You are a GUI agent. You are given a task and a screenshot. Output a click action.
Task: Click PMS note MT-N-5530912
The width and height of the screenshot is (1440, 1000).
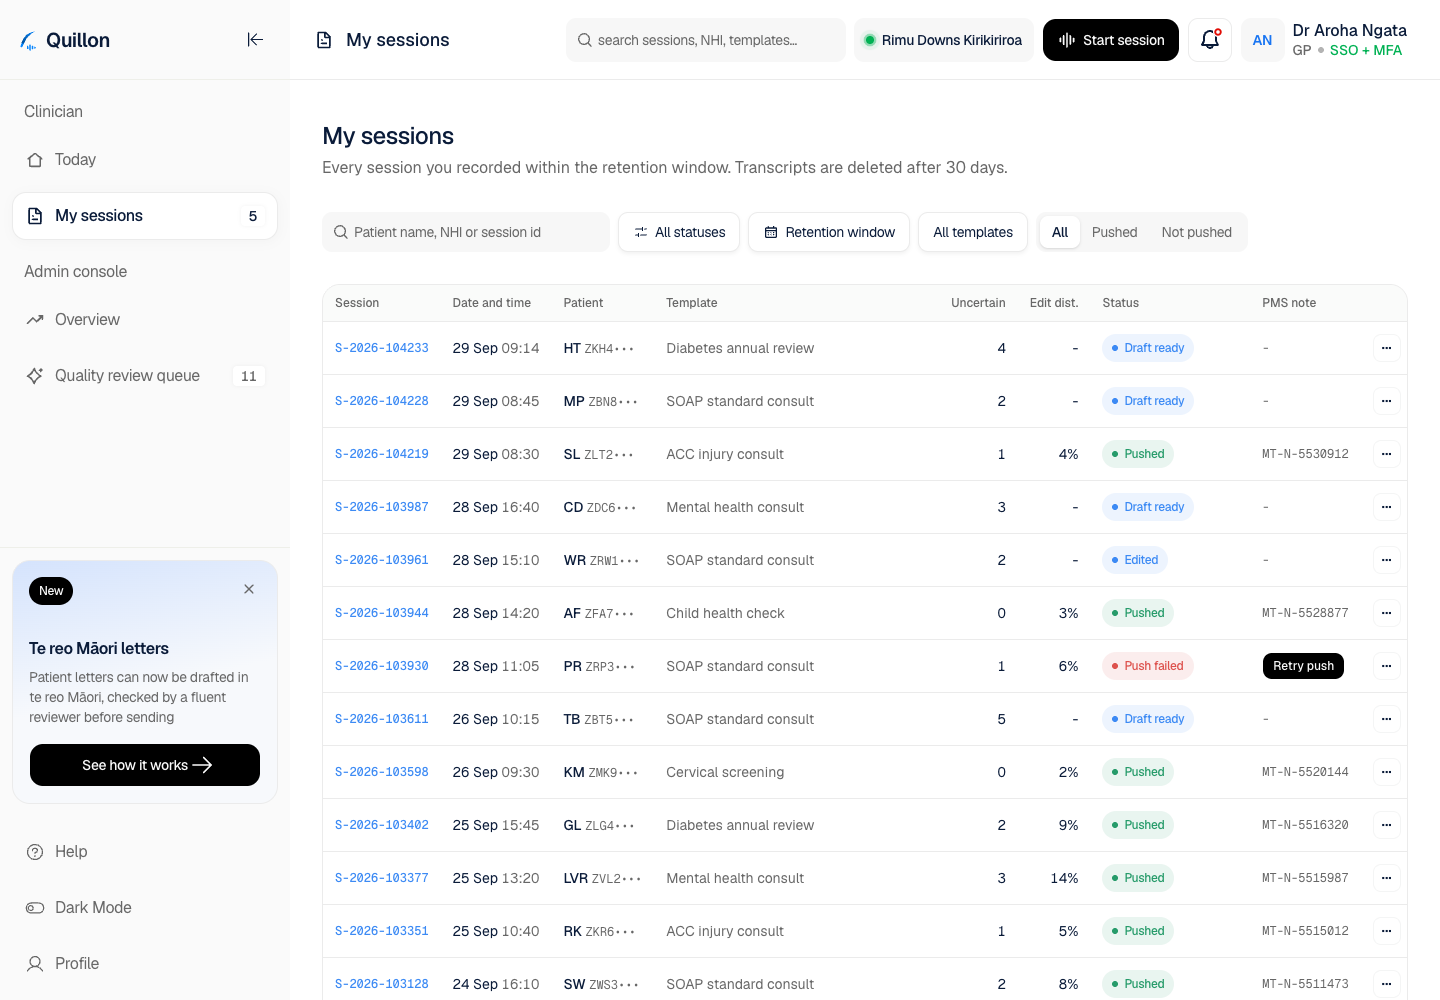1305,454
